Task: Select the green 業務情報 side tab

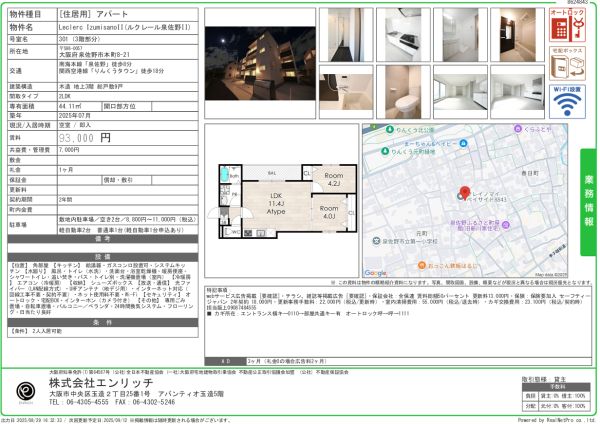Action: (x=589, y=202)
